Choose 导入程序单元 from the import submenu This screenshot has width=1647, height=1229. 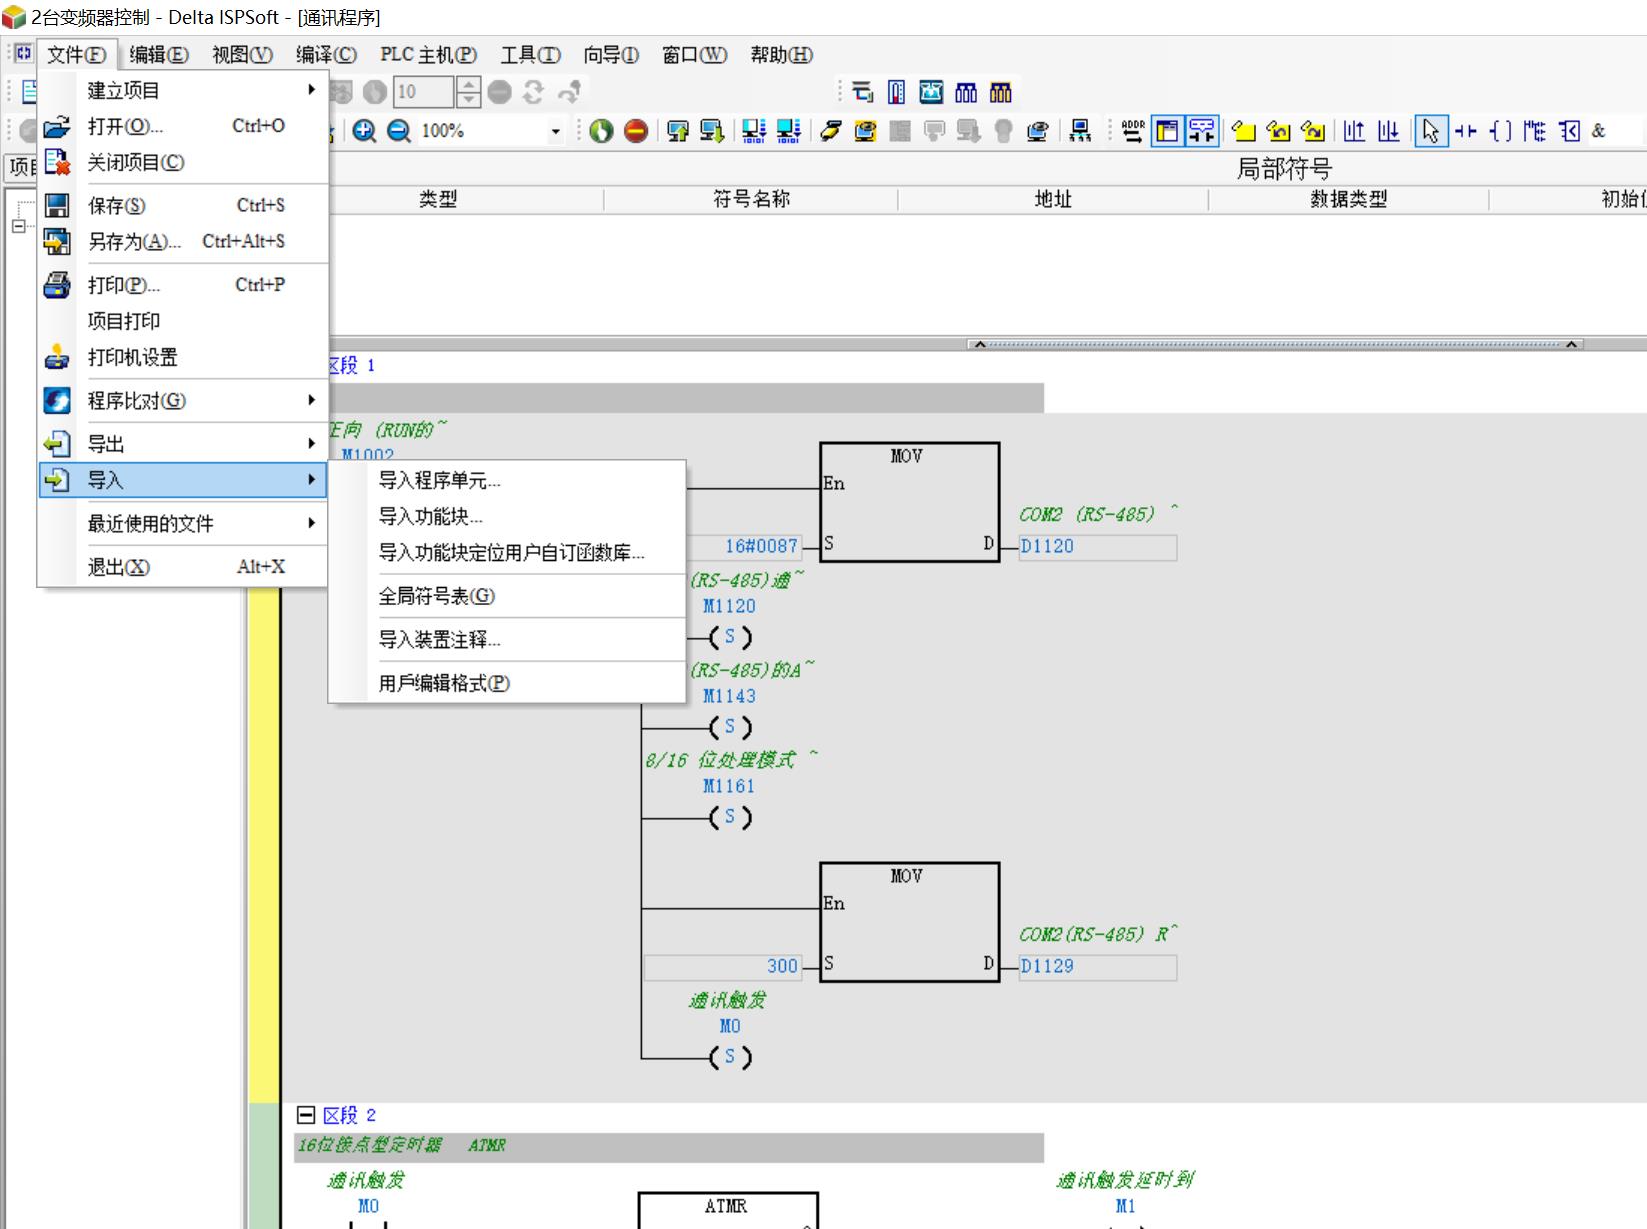439,481
